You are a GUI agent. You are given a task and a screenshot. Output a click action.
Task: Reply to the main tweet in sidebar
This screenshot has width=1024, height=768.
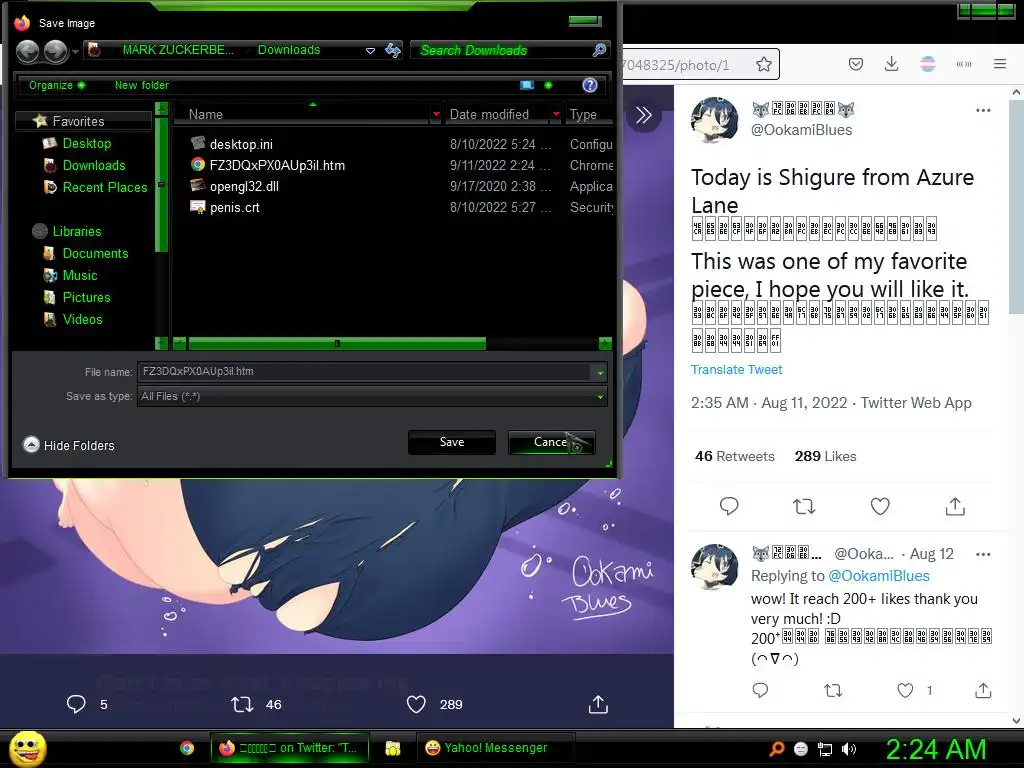(729, 506)
